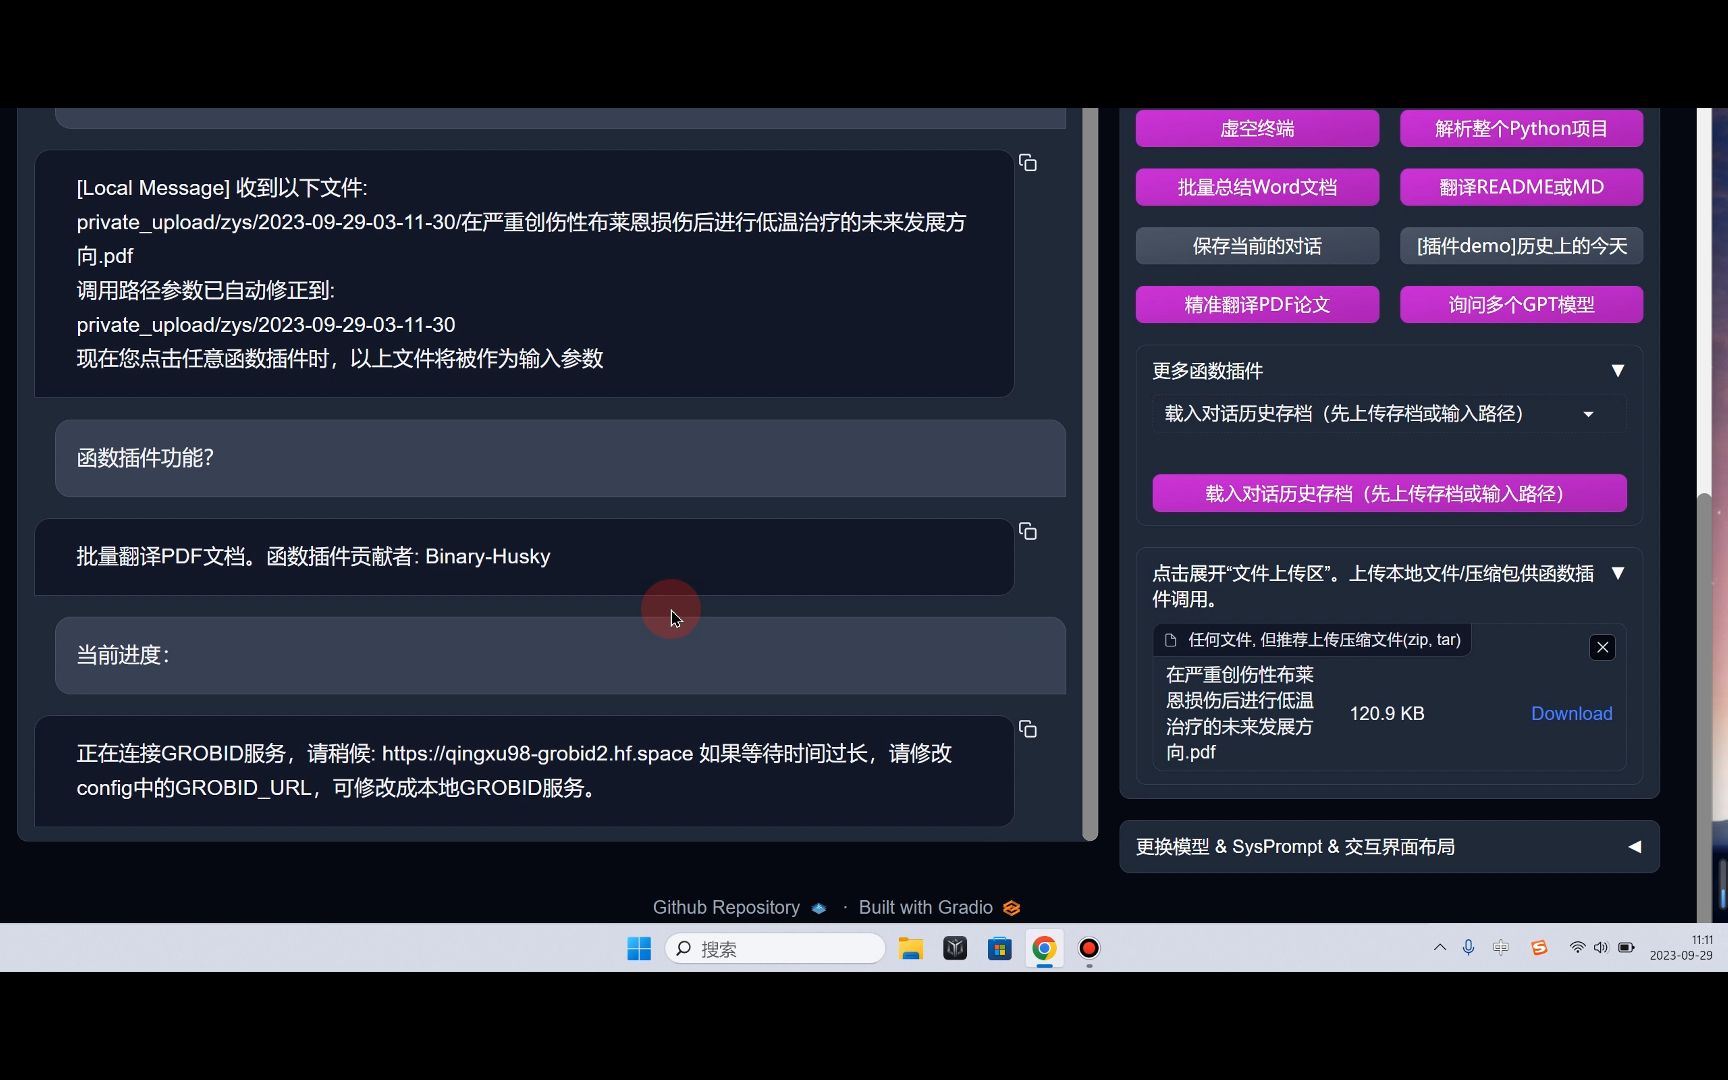Click the taskbar 搜索 search box

click(775, 948)
